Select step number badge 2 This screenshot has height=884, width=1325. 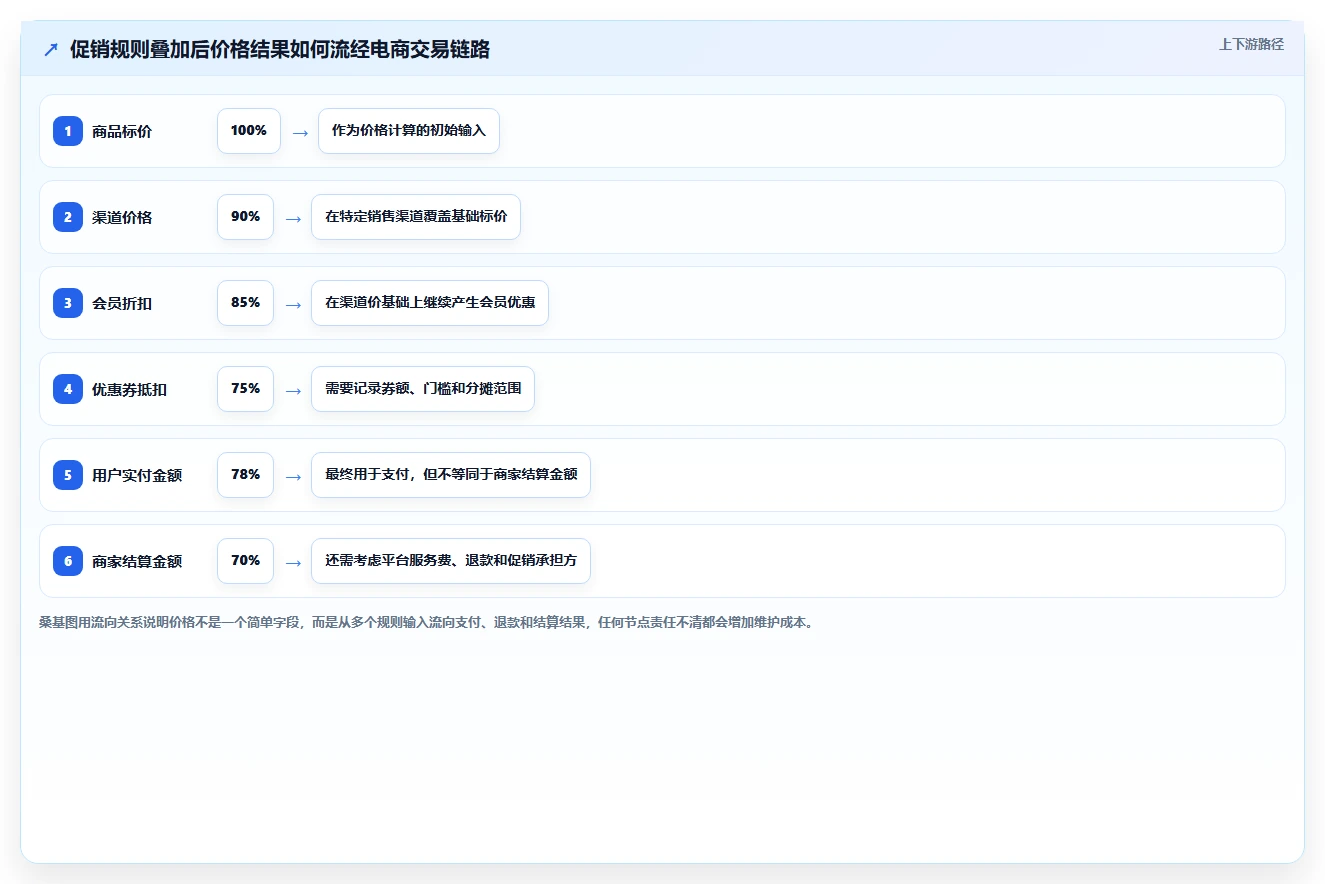(68, 217)
